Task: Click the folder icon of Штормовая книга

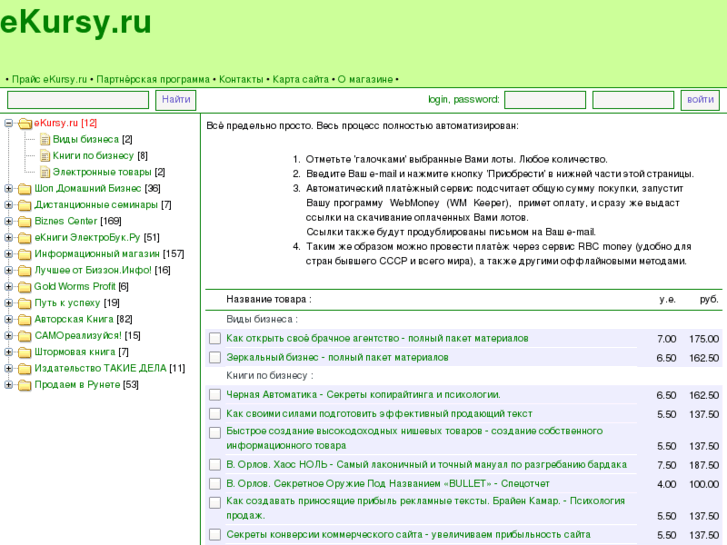Action: tap(25, 353)
